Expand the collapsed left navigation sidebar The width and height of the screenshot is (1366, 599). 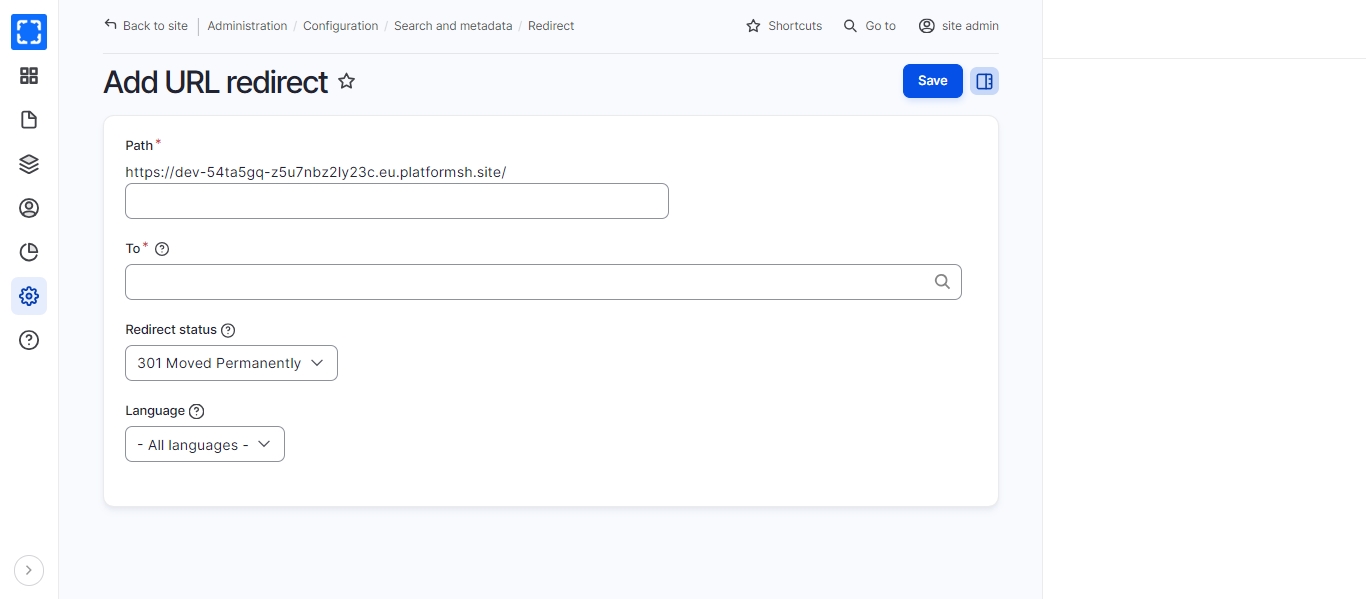click(x=29, y=570)
